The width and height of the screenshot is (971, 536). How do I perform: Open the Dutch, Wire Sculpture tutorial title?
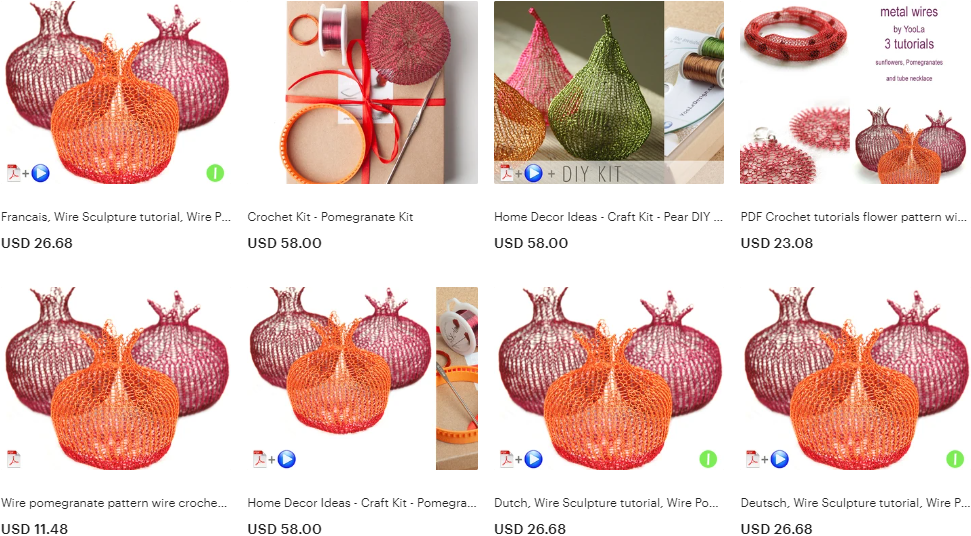click(x=606, y=503)
